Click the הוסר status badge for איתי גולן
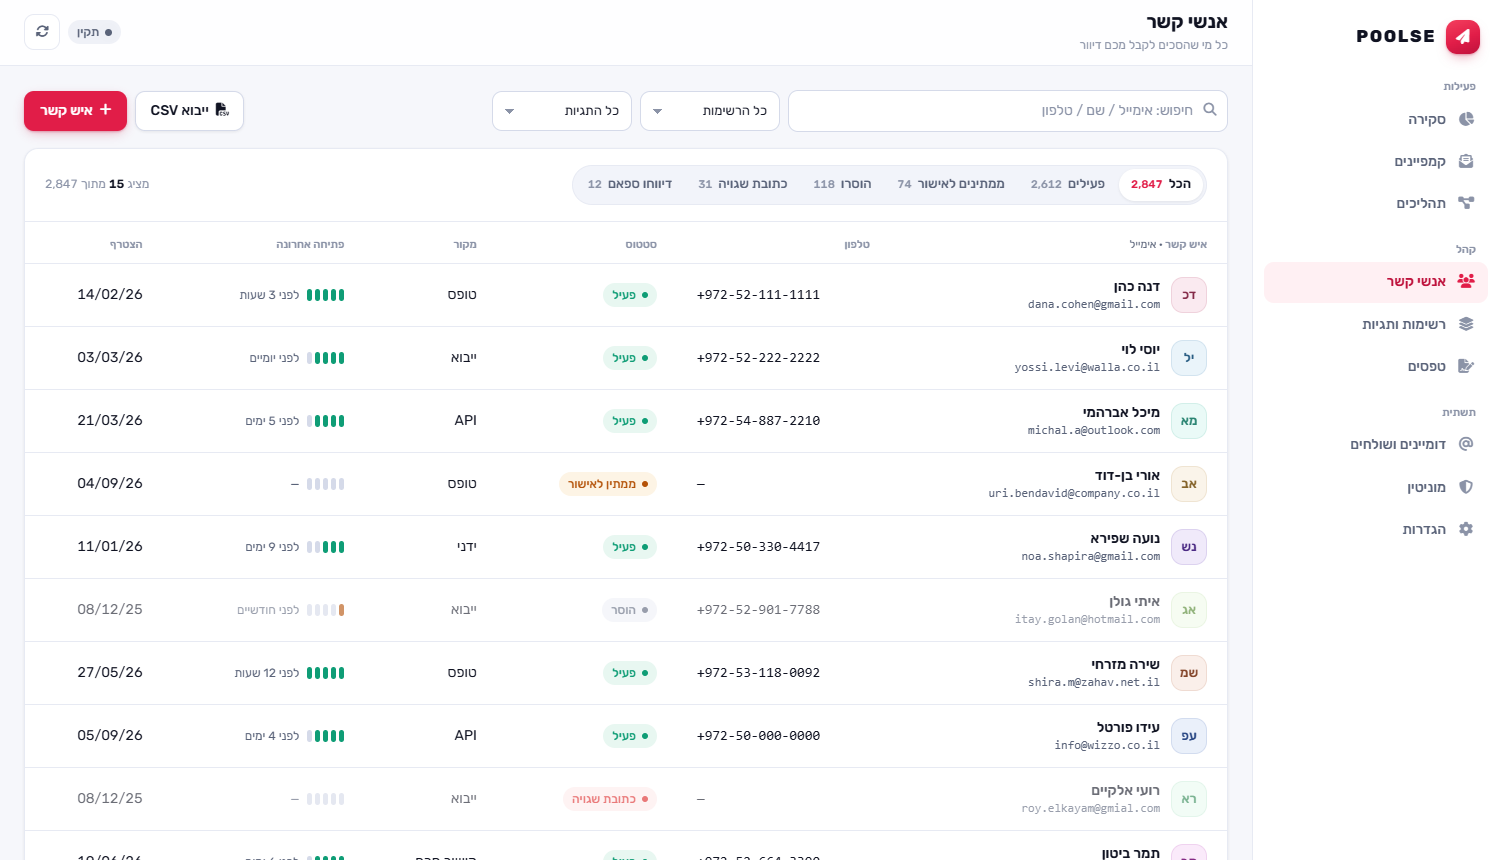The image size is (1500, 860). (630, 610)
